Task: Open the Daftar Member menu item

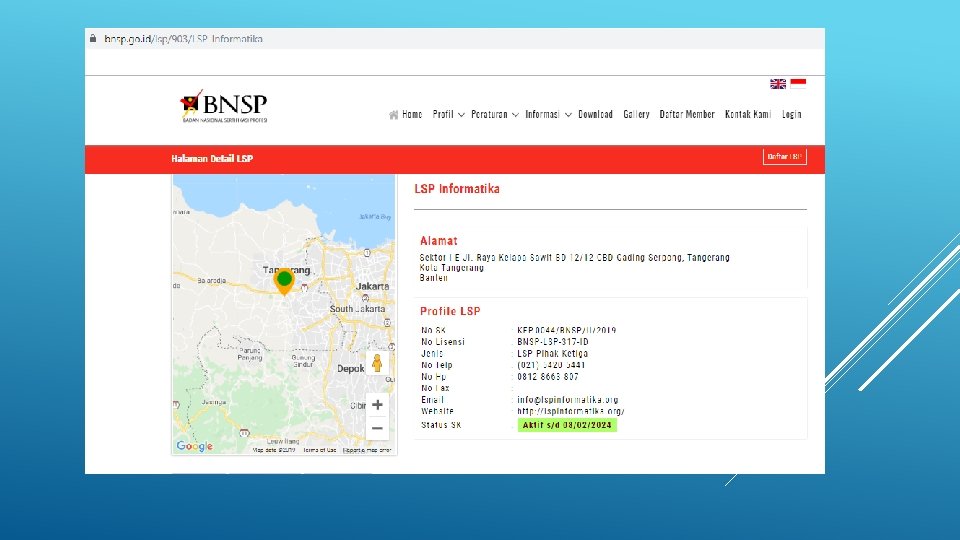Action: point(687,114)
